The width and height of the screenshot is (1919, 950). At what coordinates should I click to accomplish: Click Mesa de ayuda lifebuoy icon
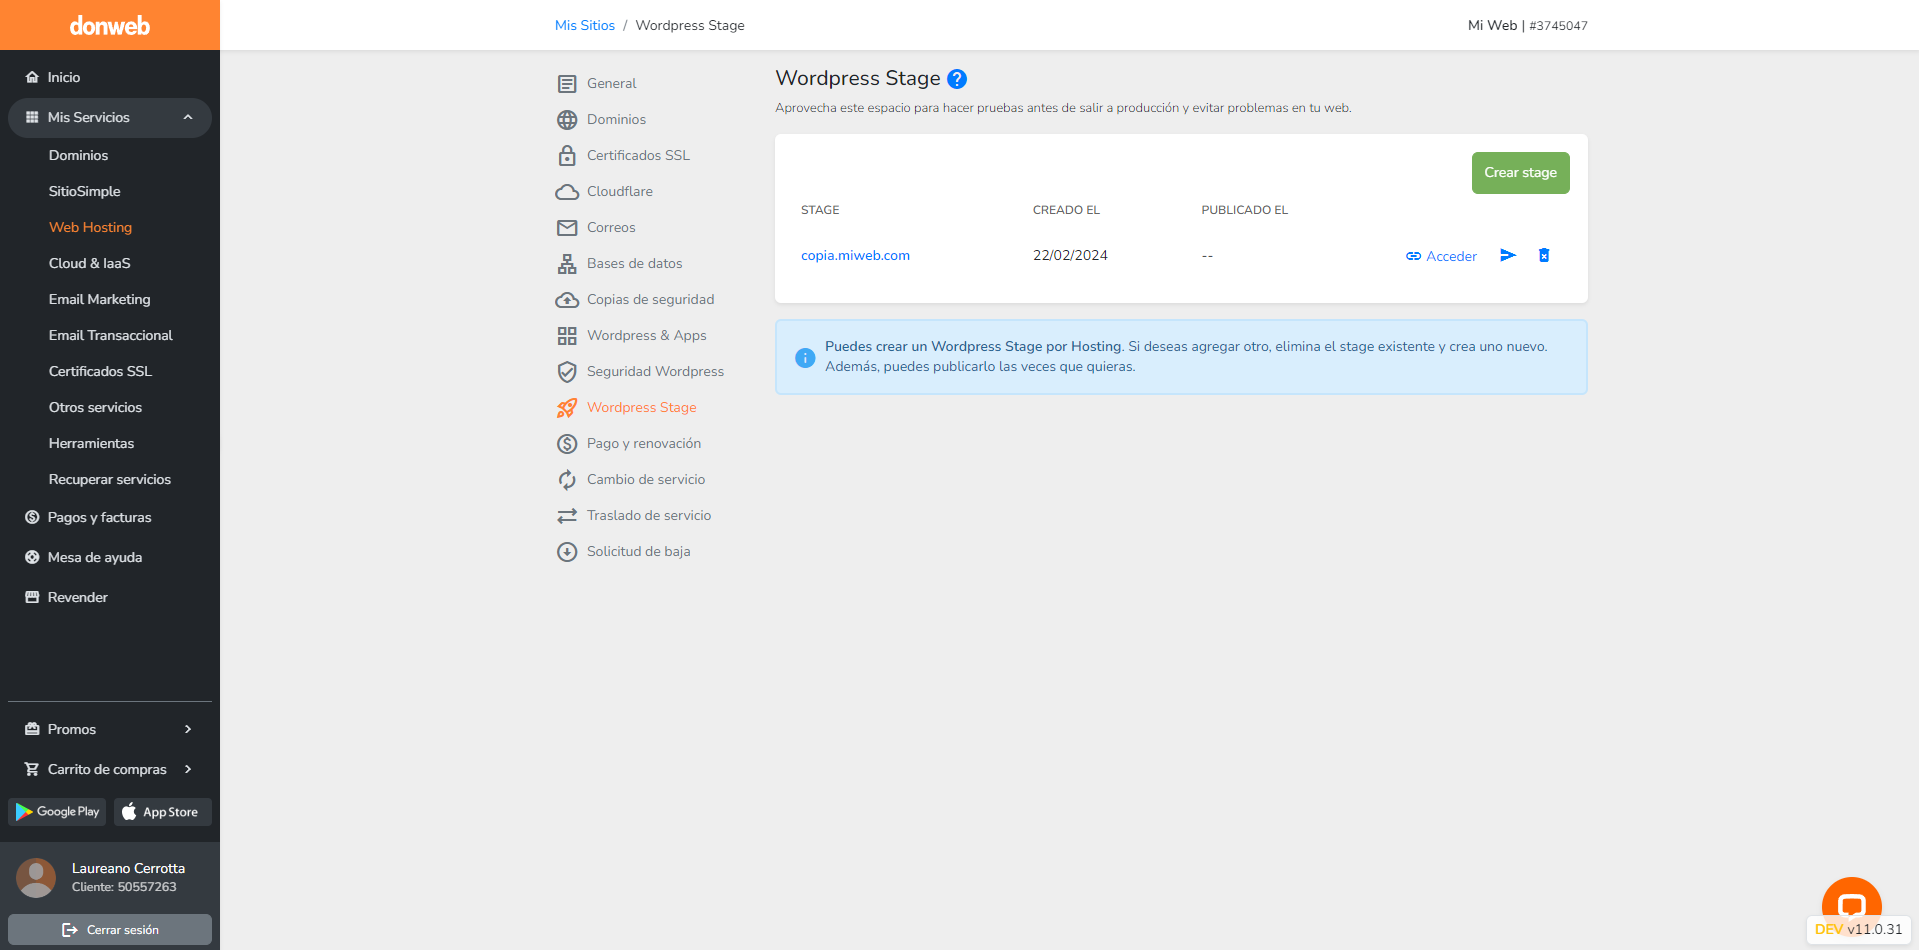pyautogui.click(x=32, y=557)
